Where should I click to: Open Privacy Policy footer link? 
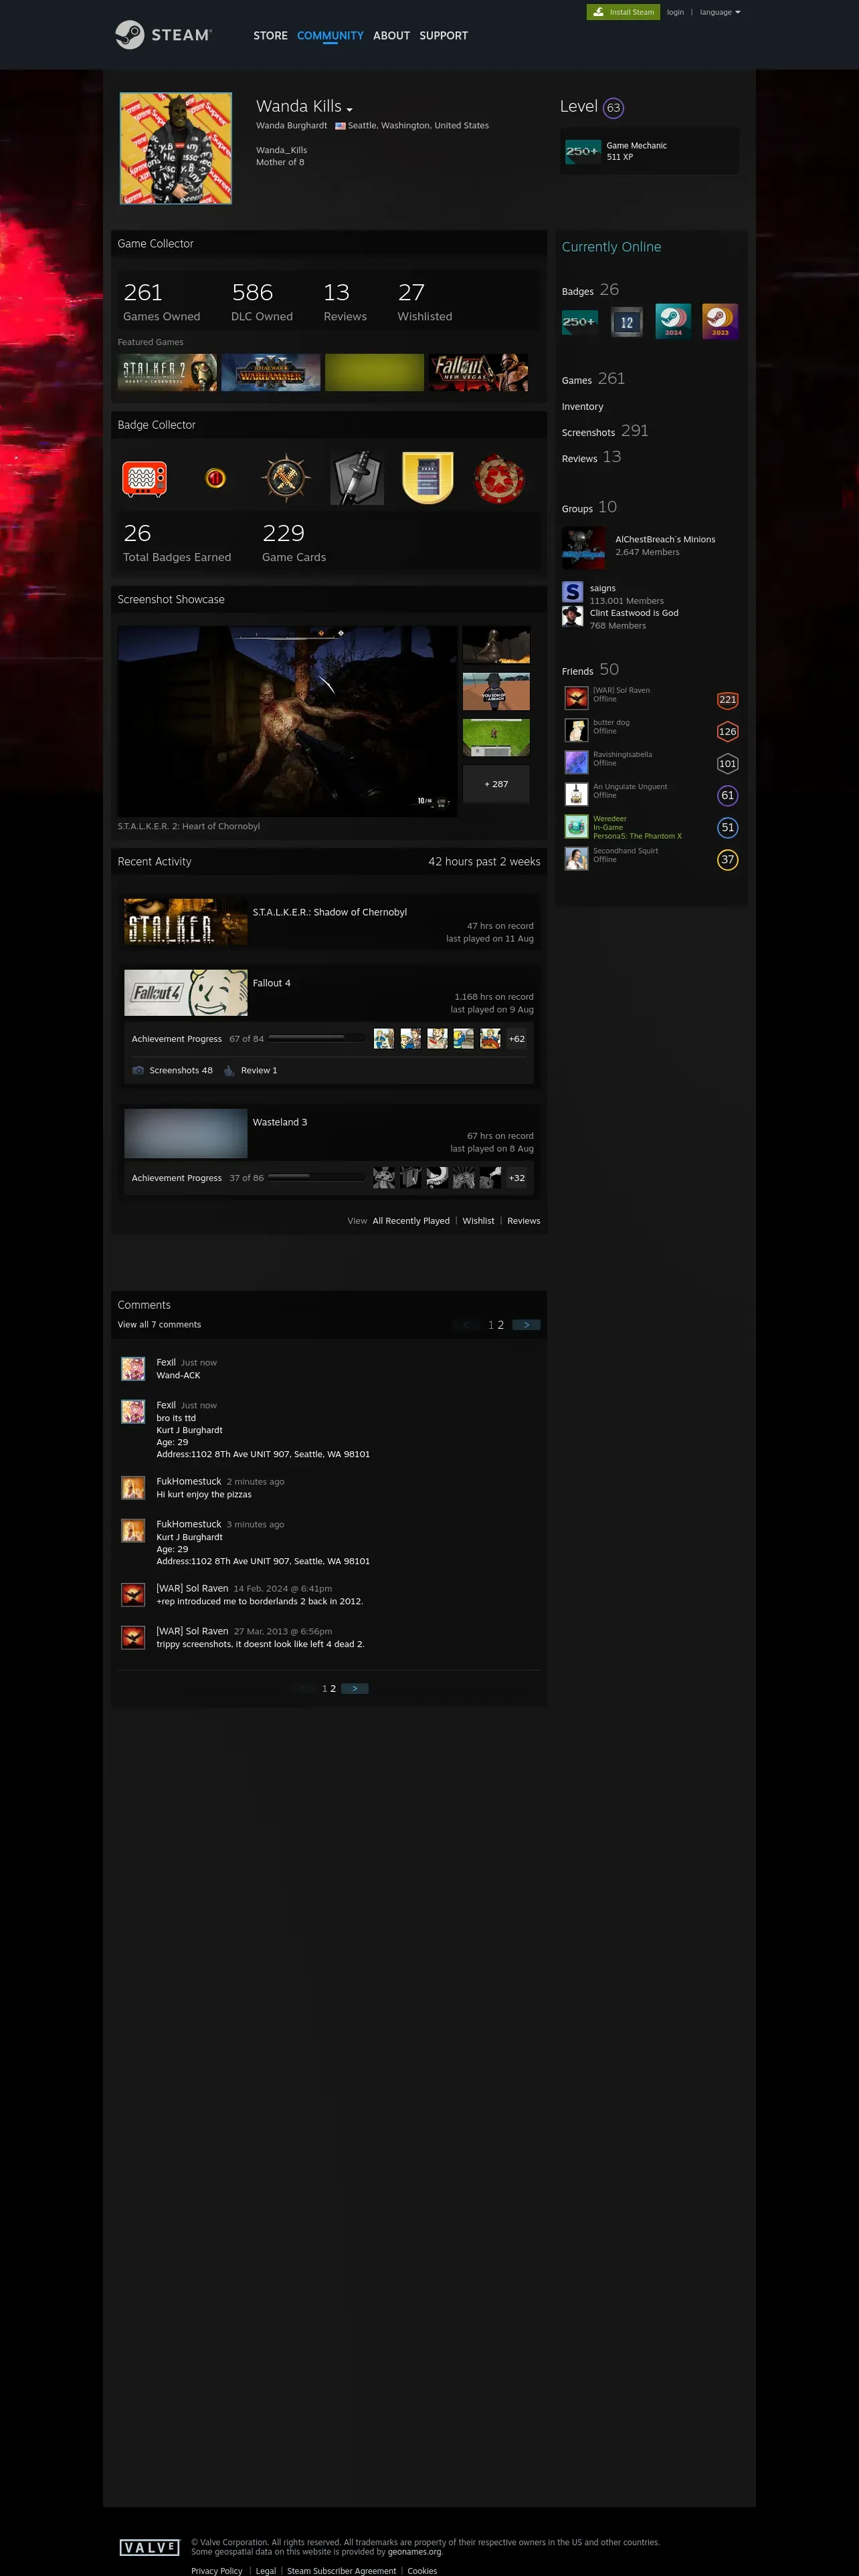(217, 2571)
